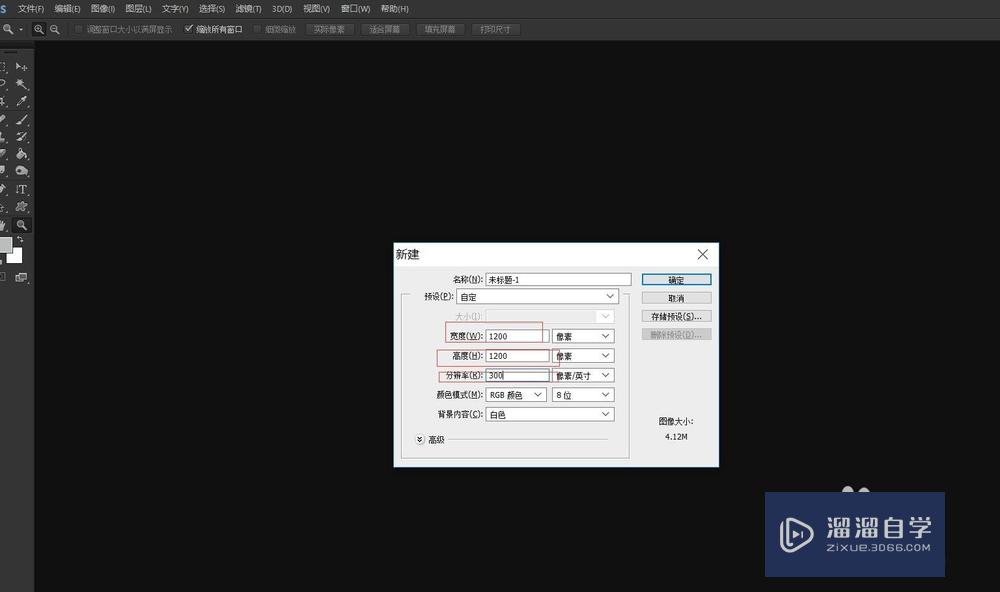
Task: Change the screen mode icon
Action: tap(21, 277)
